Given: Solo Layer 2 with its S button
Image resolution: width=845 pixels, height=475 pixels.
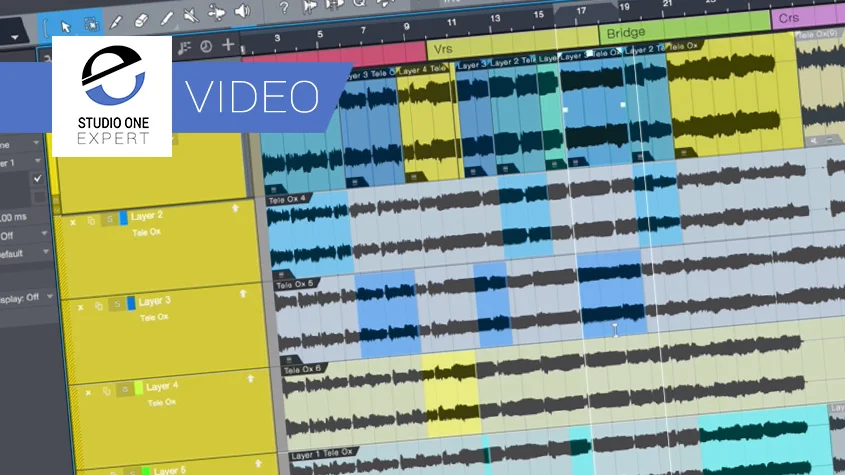Looking at the screenshot, I should (x=109, y=219).
